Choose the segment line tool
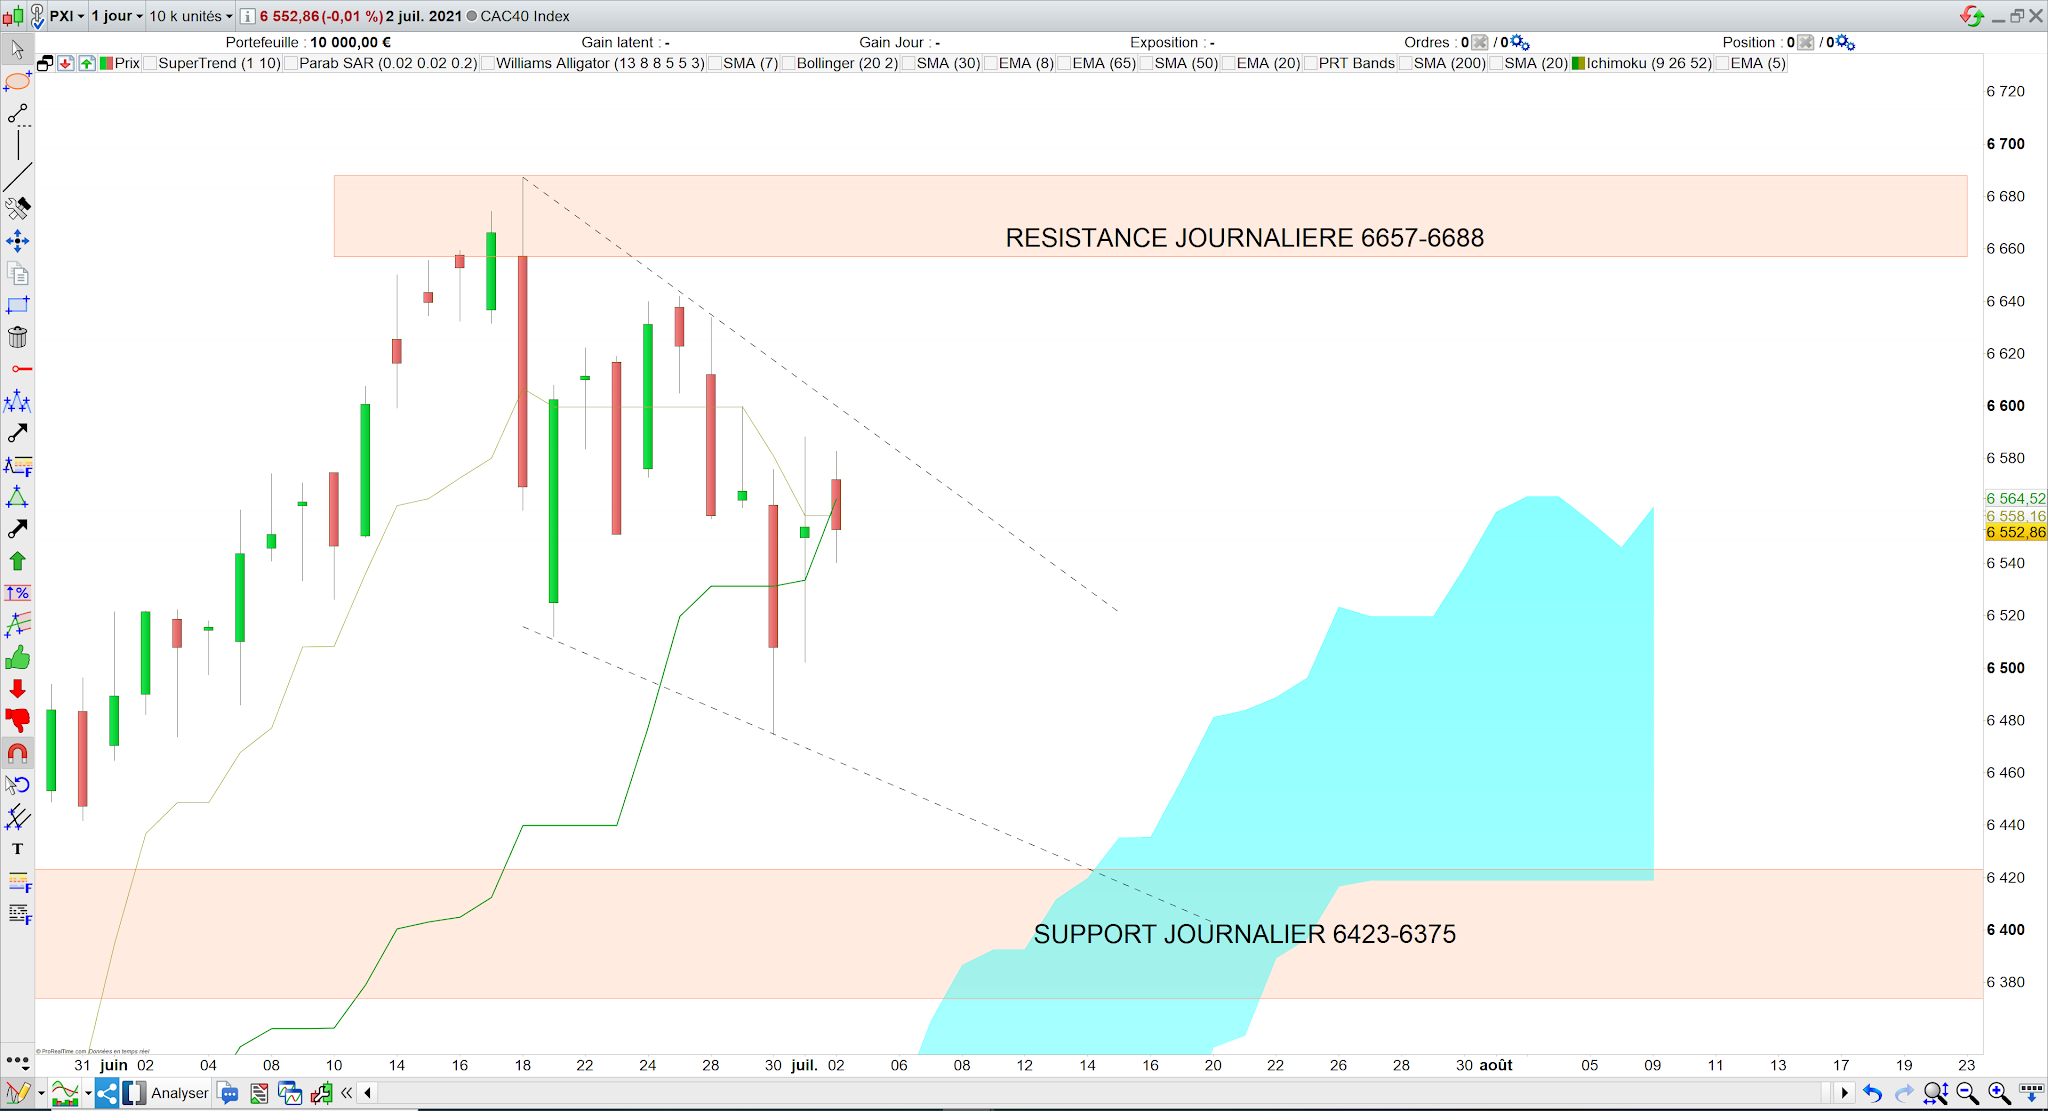Viewport: 2048px width, 1111px height. click(x=17, y=114)
